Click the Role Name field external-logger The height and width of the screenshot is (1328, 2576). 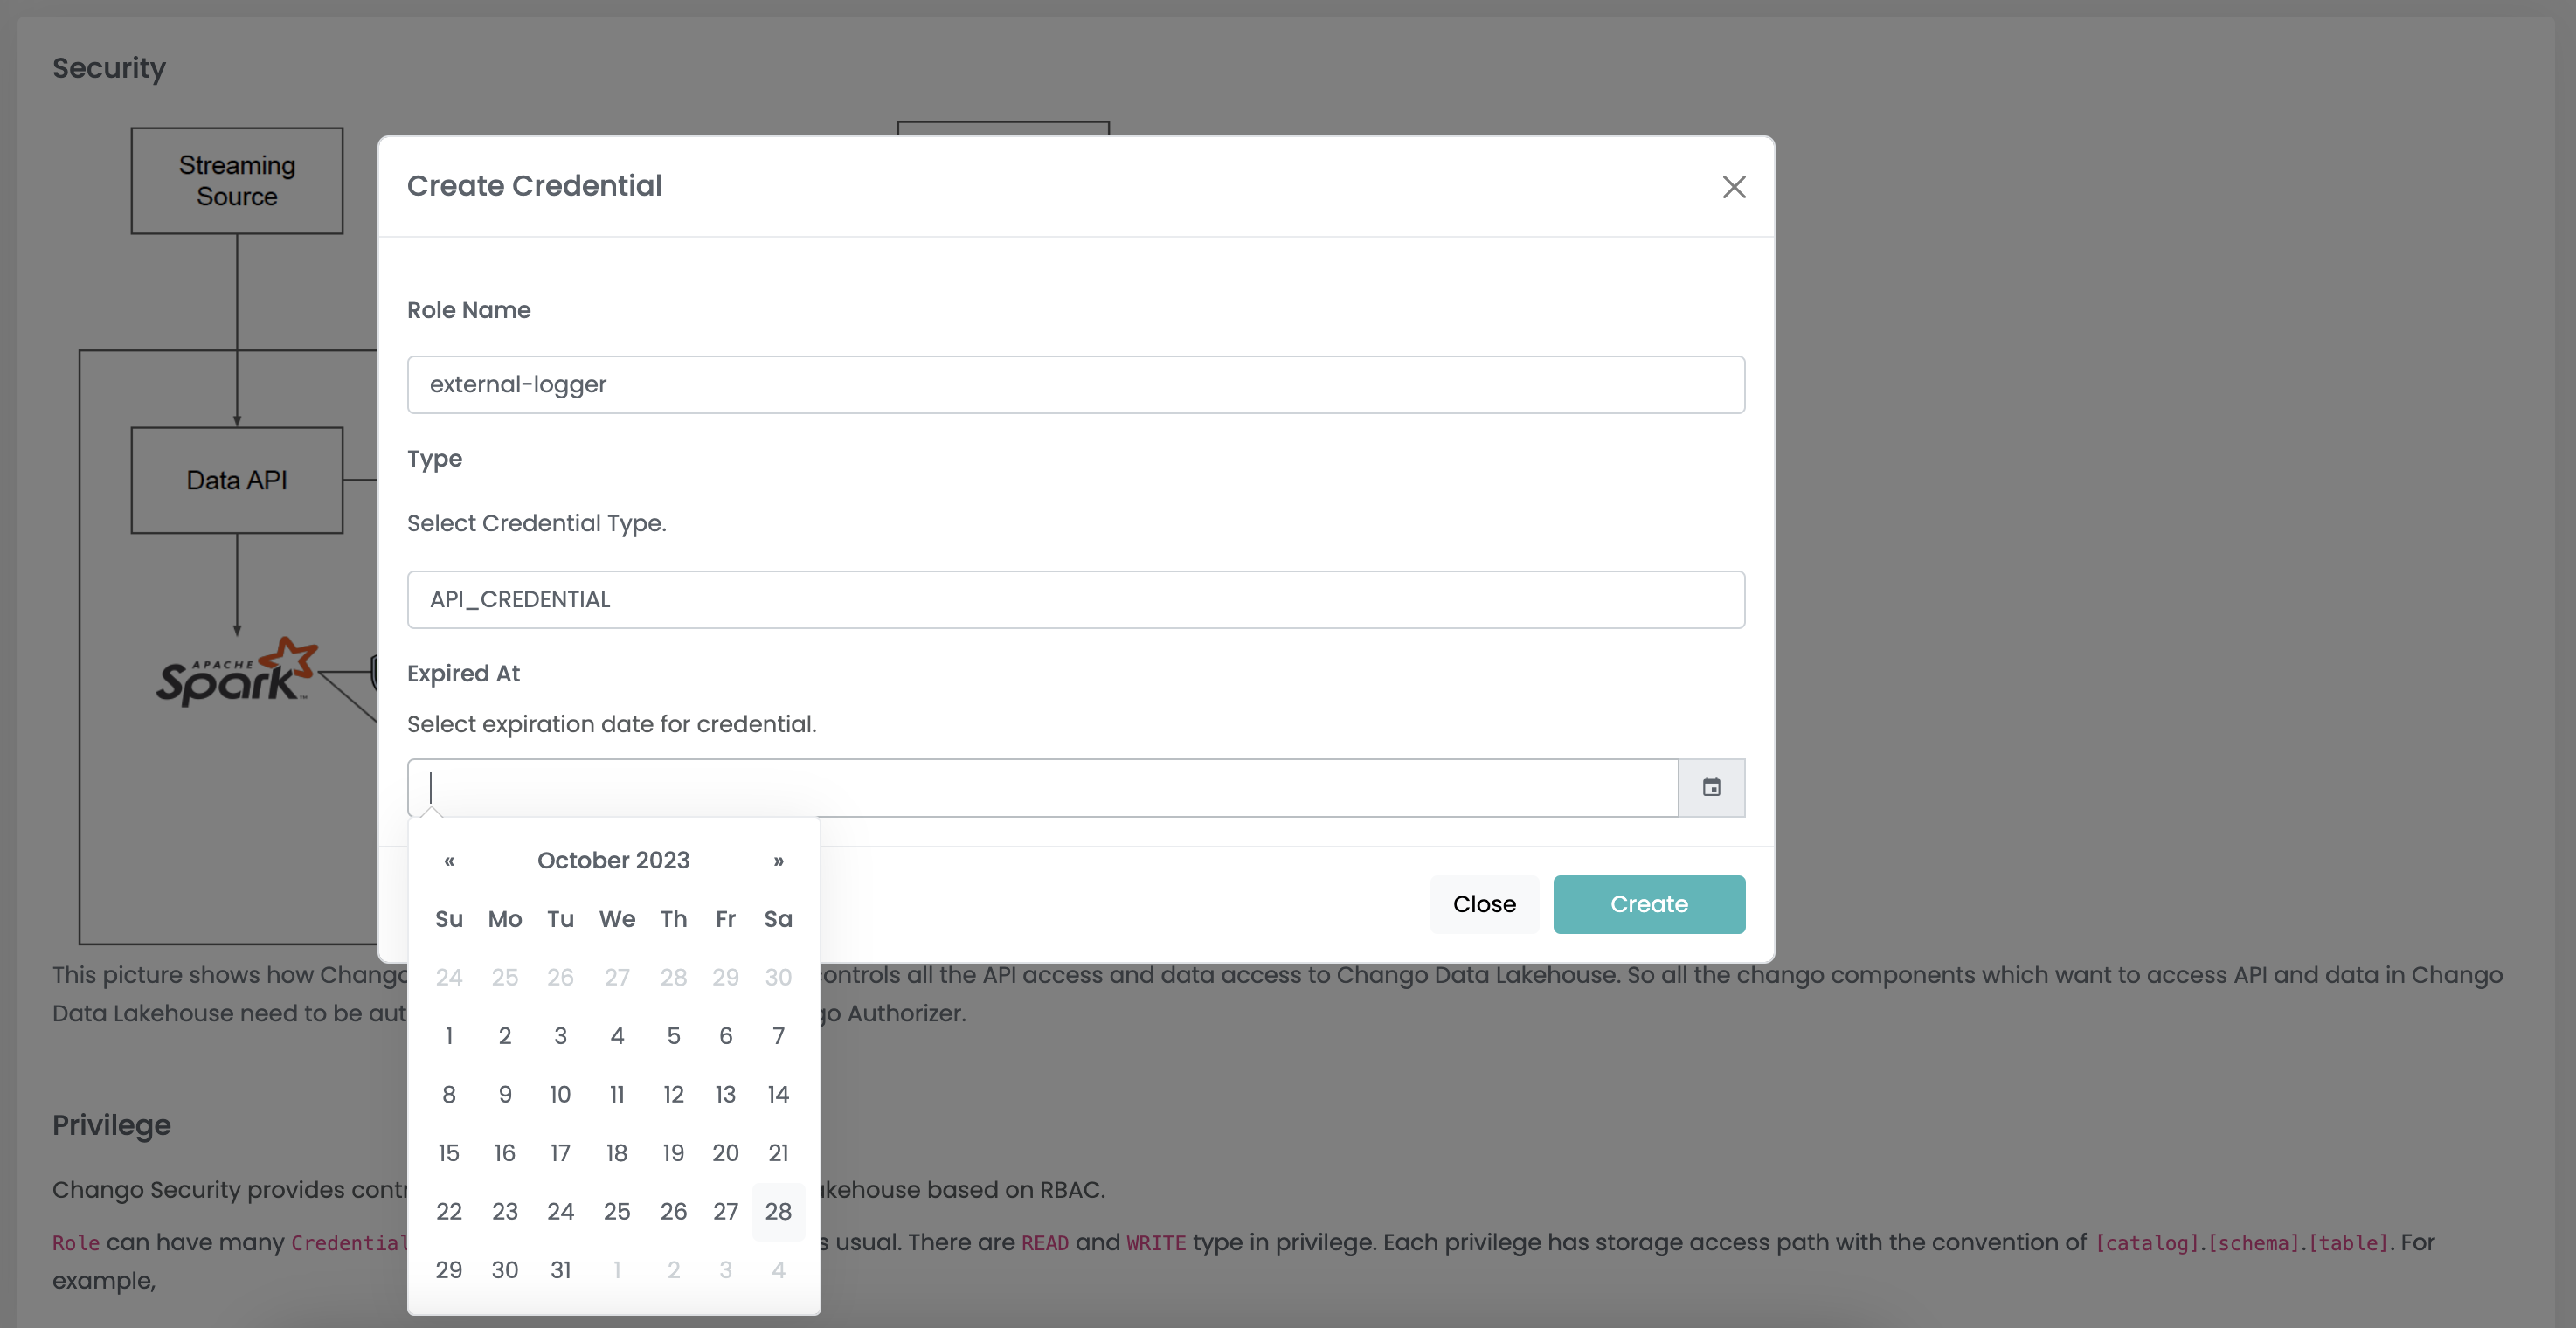coord(1076,384)
